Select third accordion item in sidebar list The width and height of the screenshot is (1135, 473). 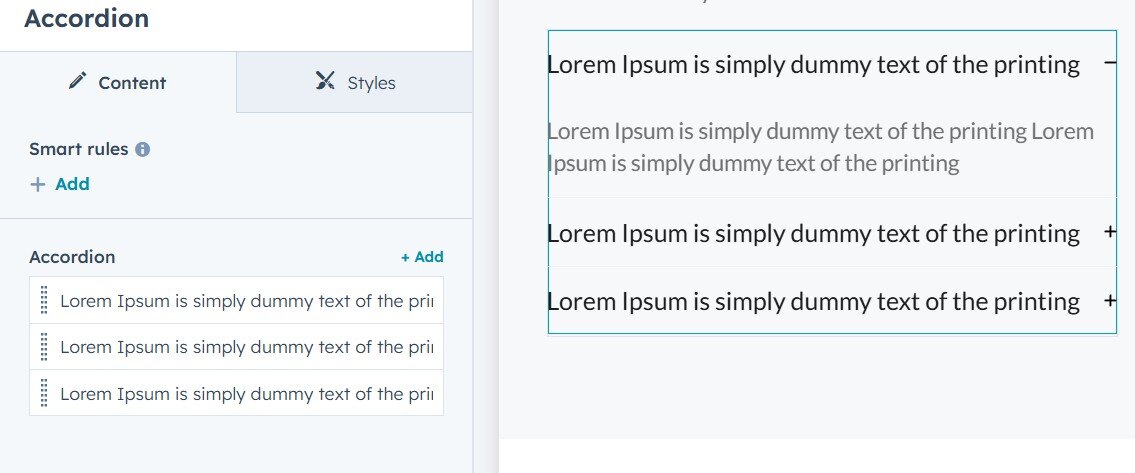click(x=245, y=394)
